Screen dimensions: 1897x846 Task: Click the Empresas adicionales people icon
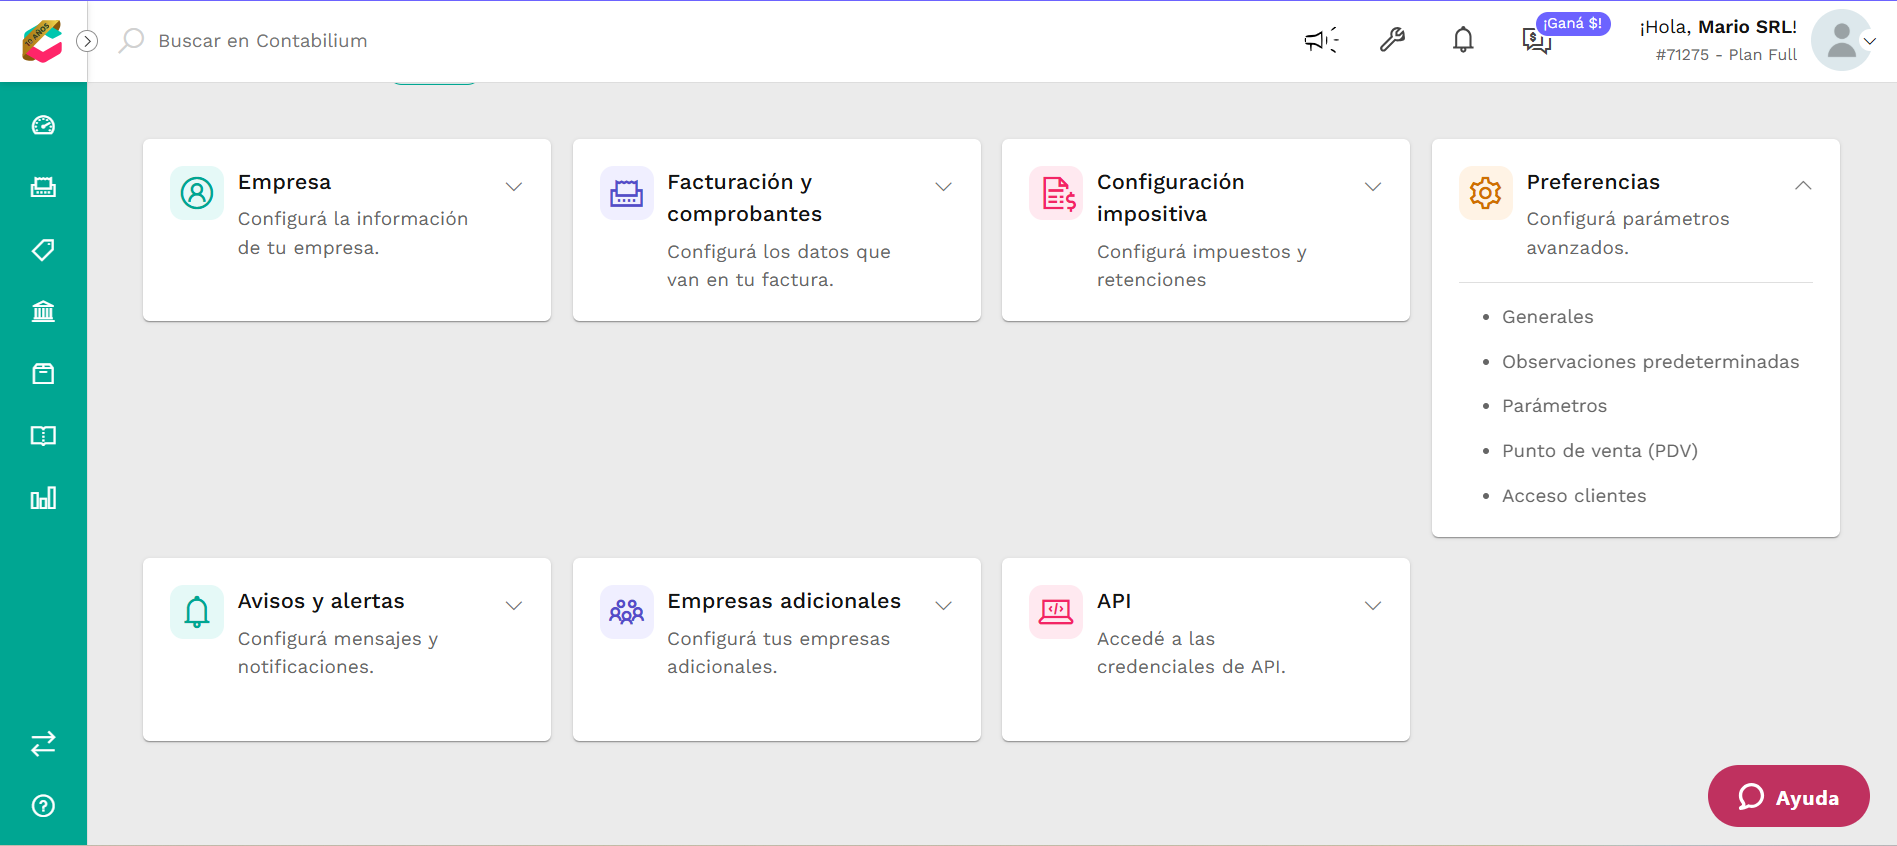[627, 612]
